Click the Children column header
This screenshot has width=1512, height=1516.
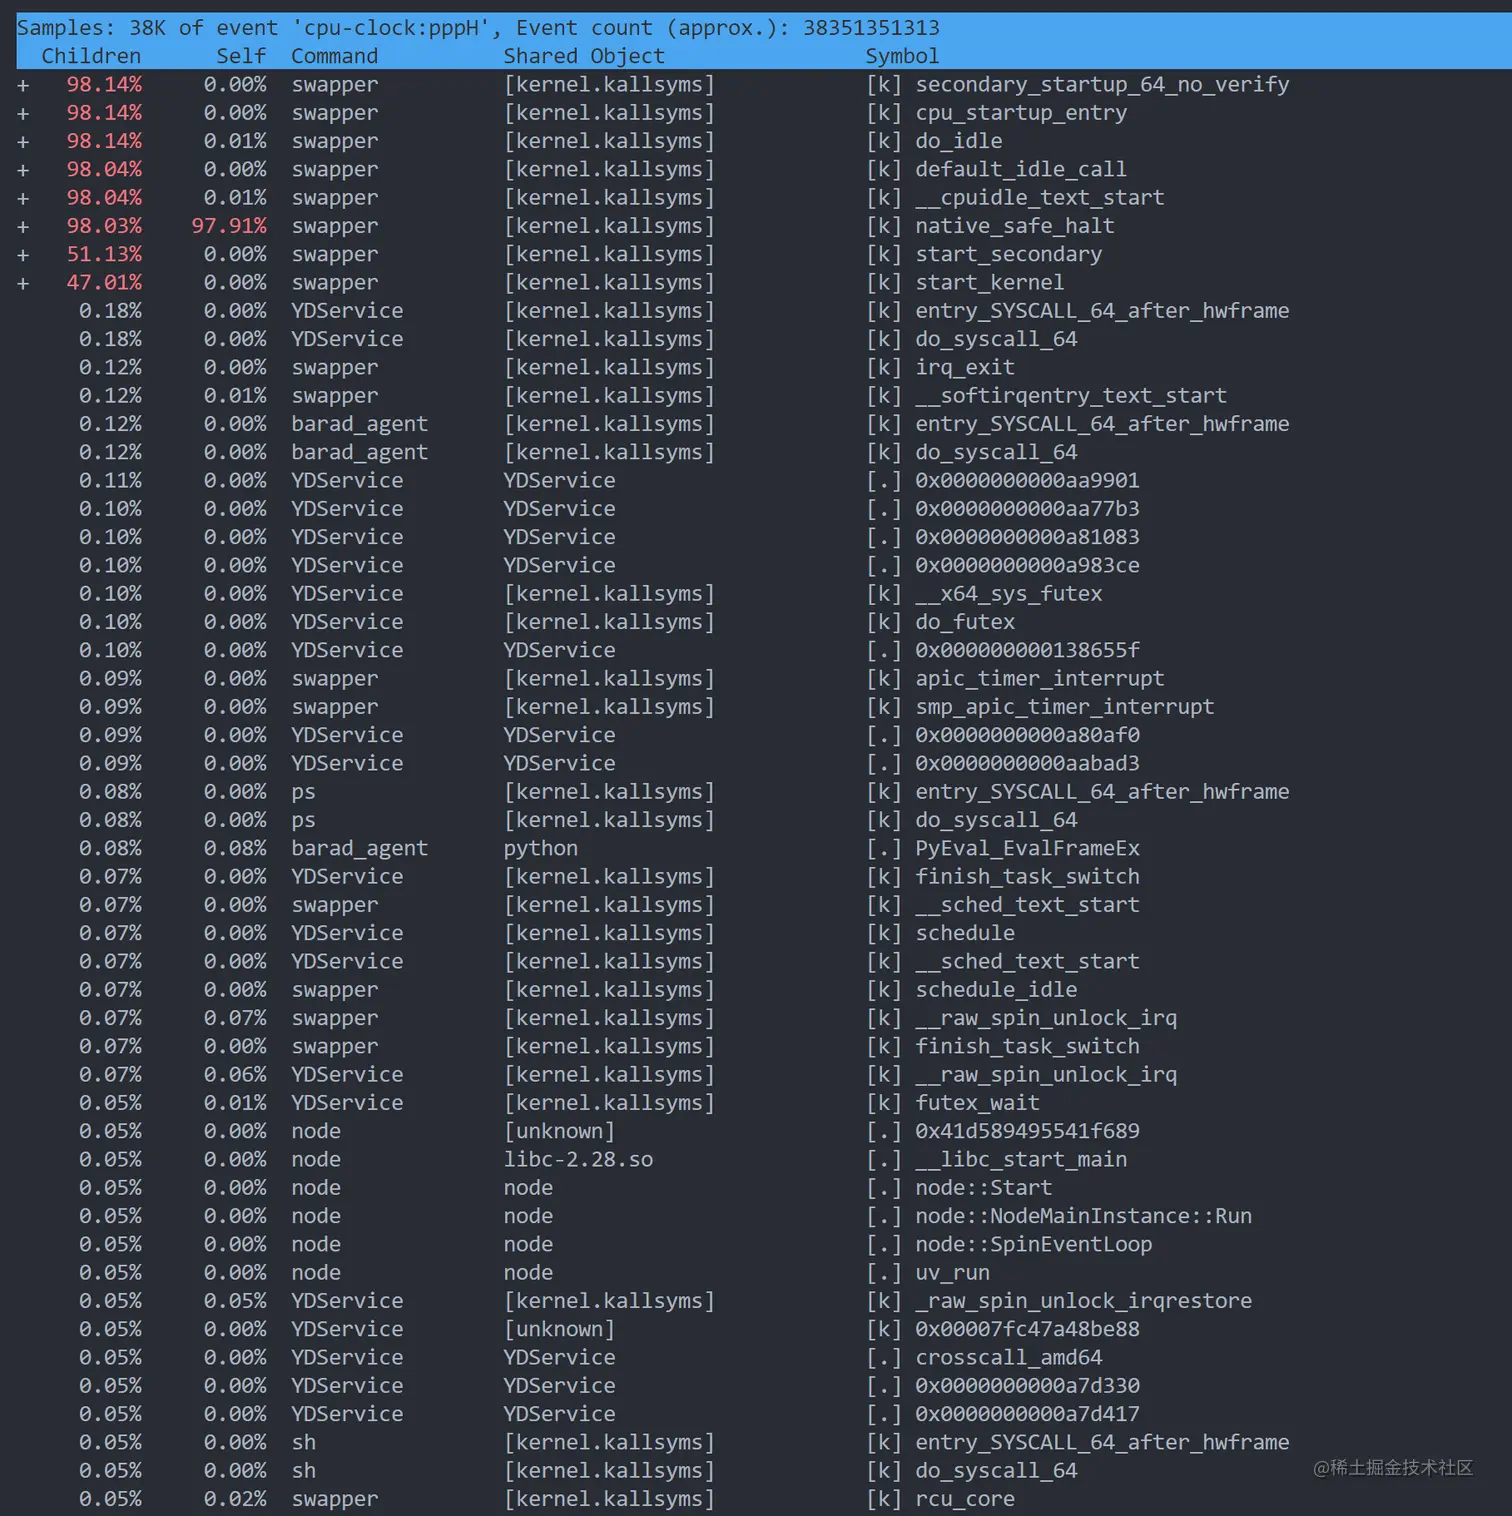tap(91, 56)
